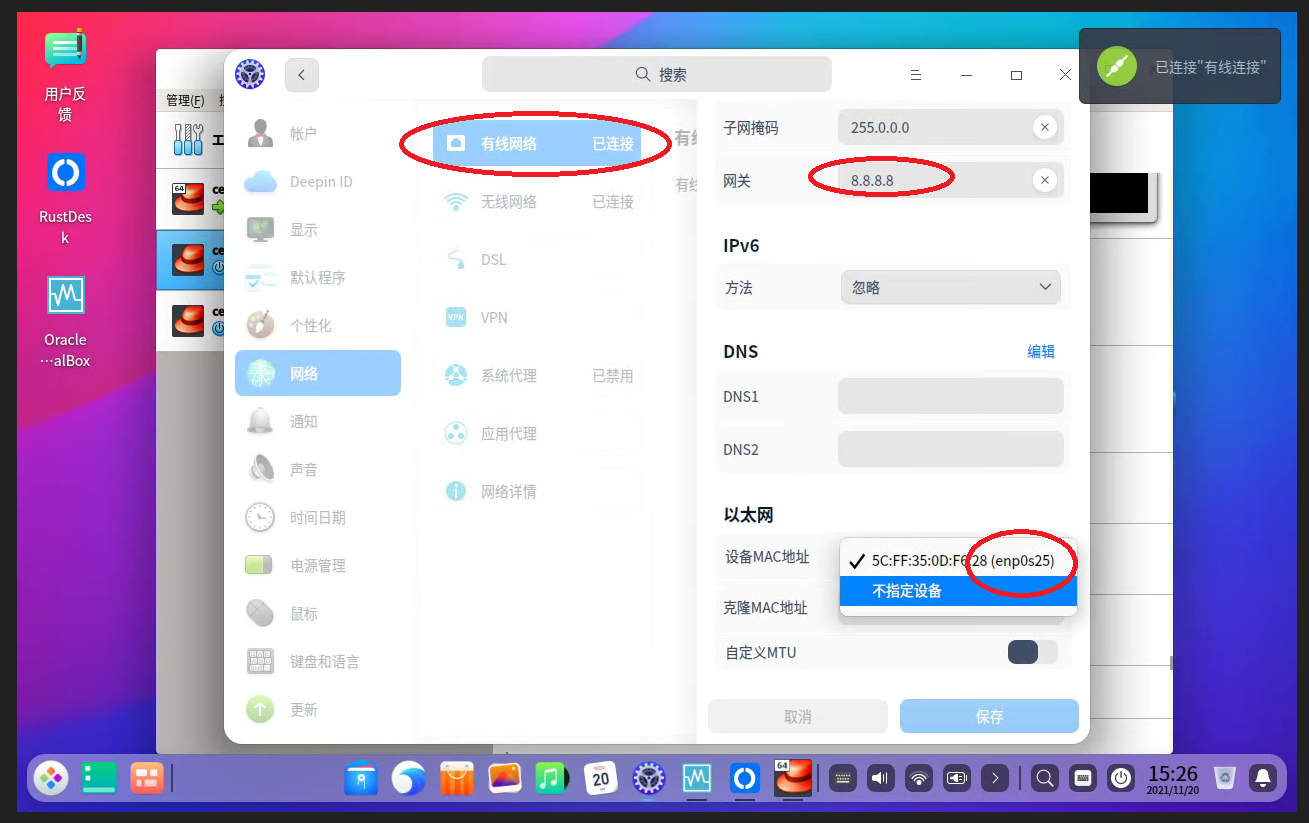The height and width of the screenshot is (823, 1309).
Task: Open the 管理(F) menu in VirtualBox
Action: click(185, 100)
